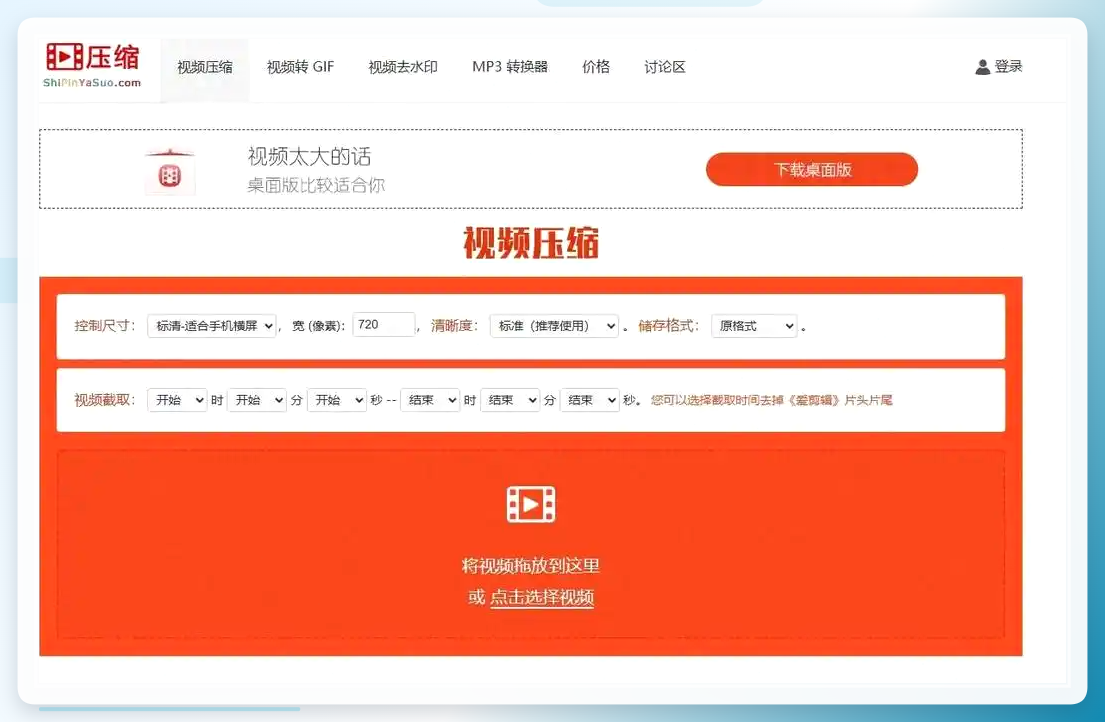Click the ShiPinYaSuo.com site logo
The height and width of the screenshot is (722, 1105).
(92, 65)
